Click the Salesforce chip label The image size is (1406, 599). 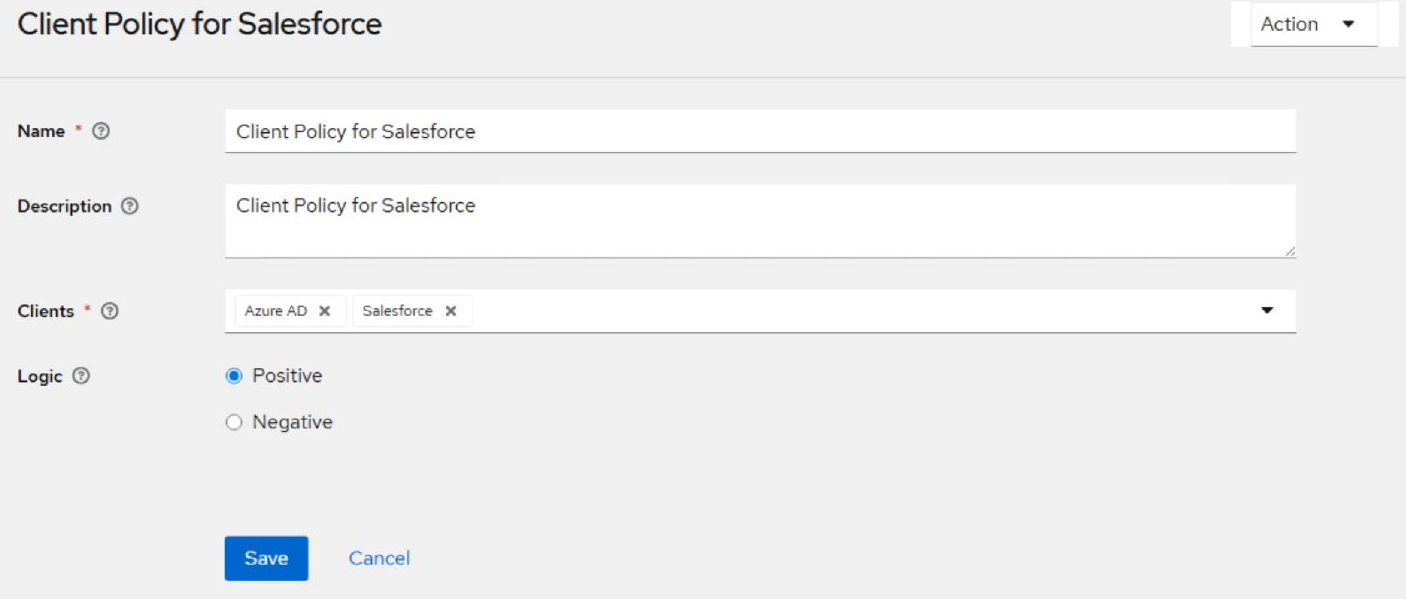(x=397, y=311)
